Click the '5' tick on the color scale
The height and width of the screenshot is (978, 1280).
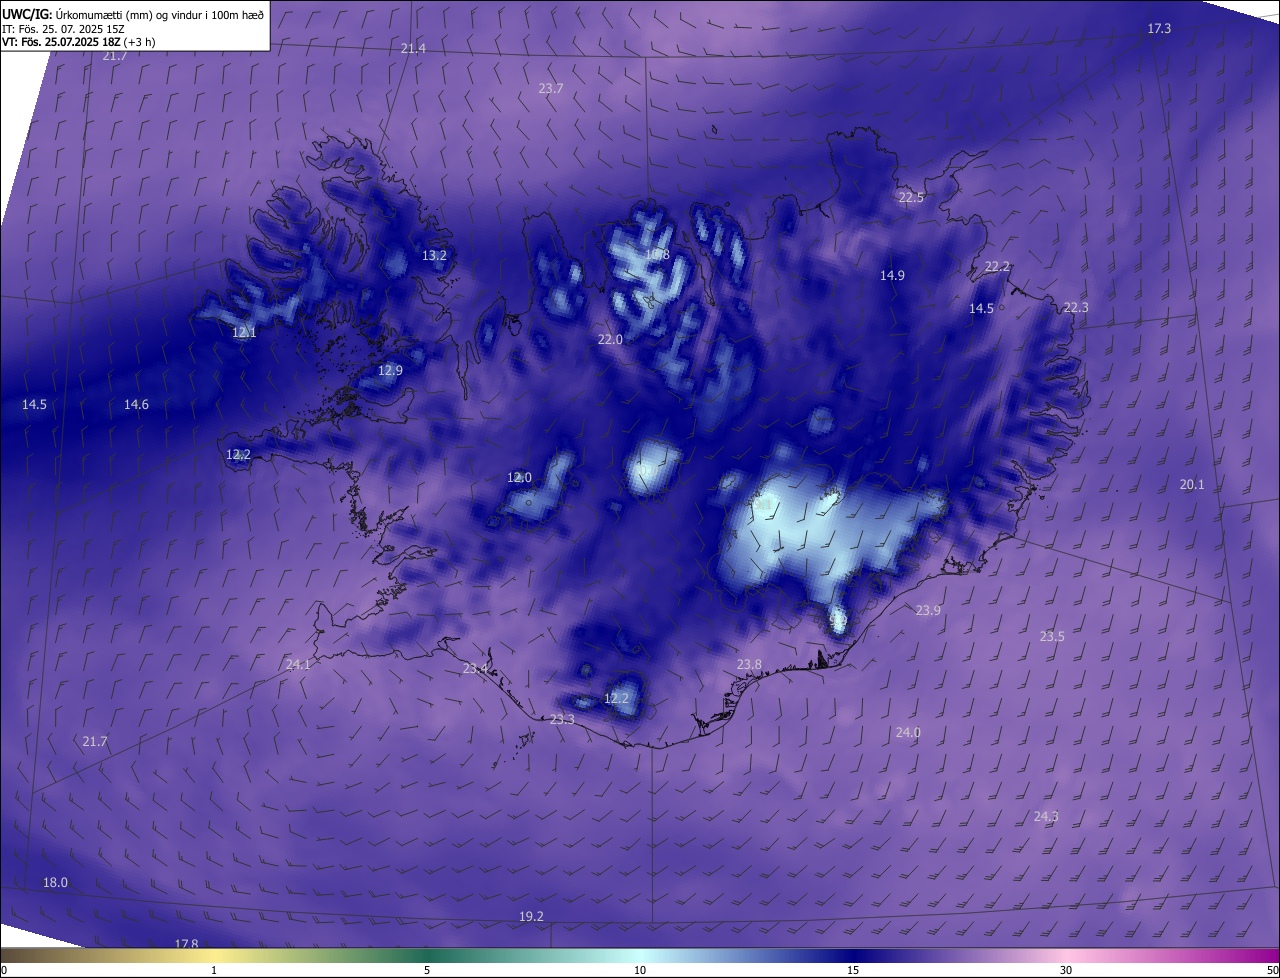427,970
